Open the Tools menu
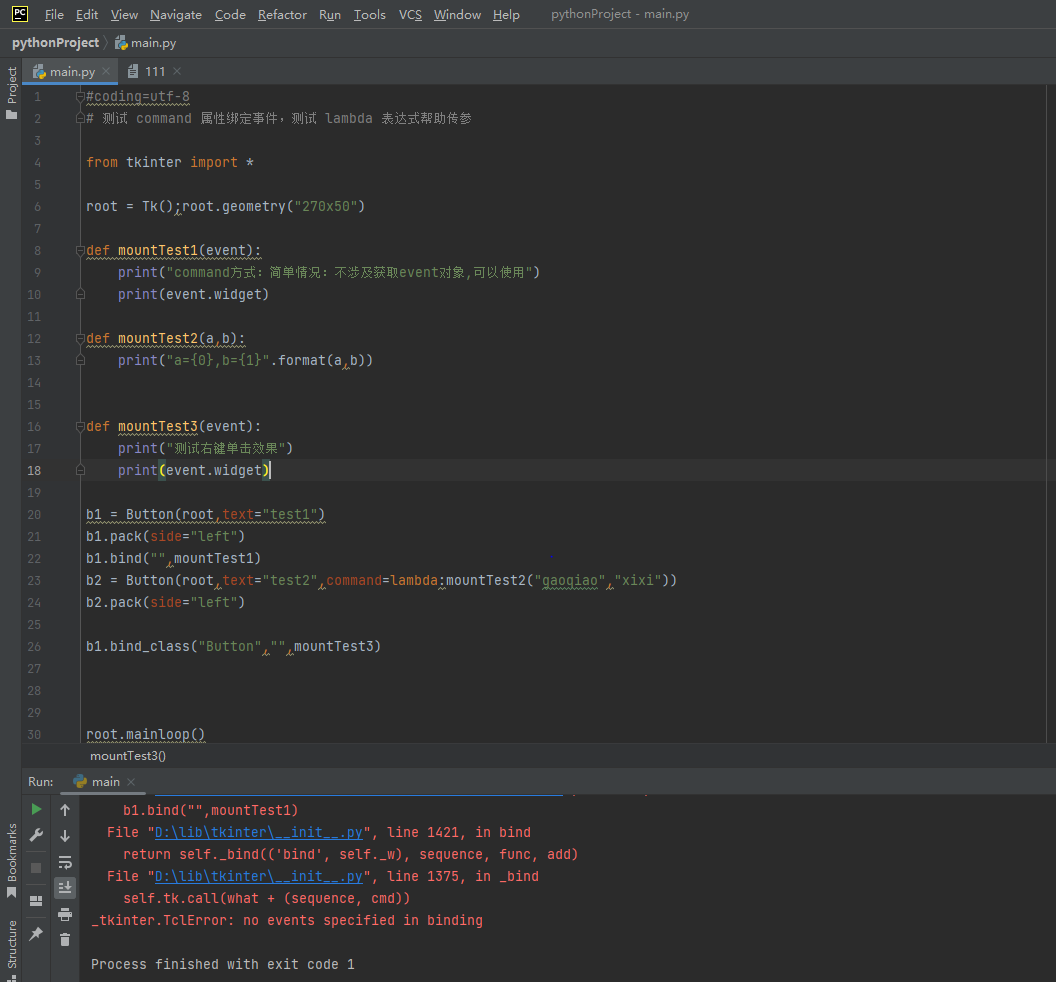The height and width of the screenshot is (982, 1056). point(370,14)
